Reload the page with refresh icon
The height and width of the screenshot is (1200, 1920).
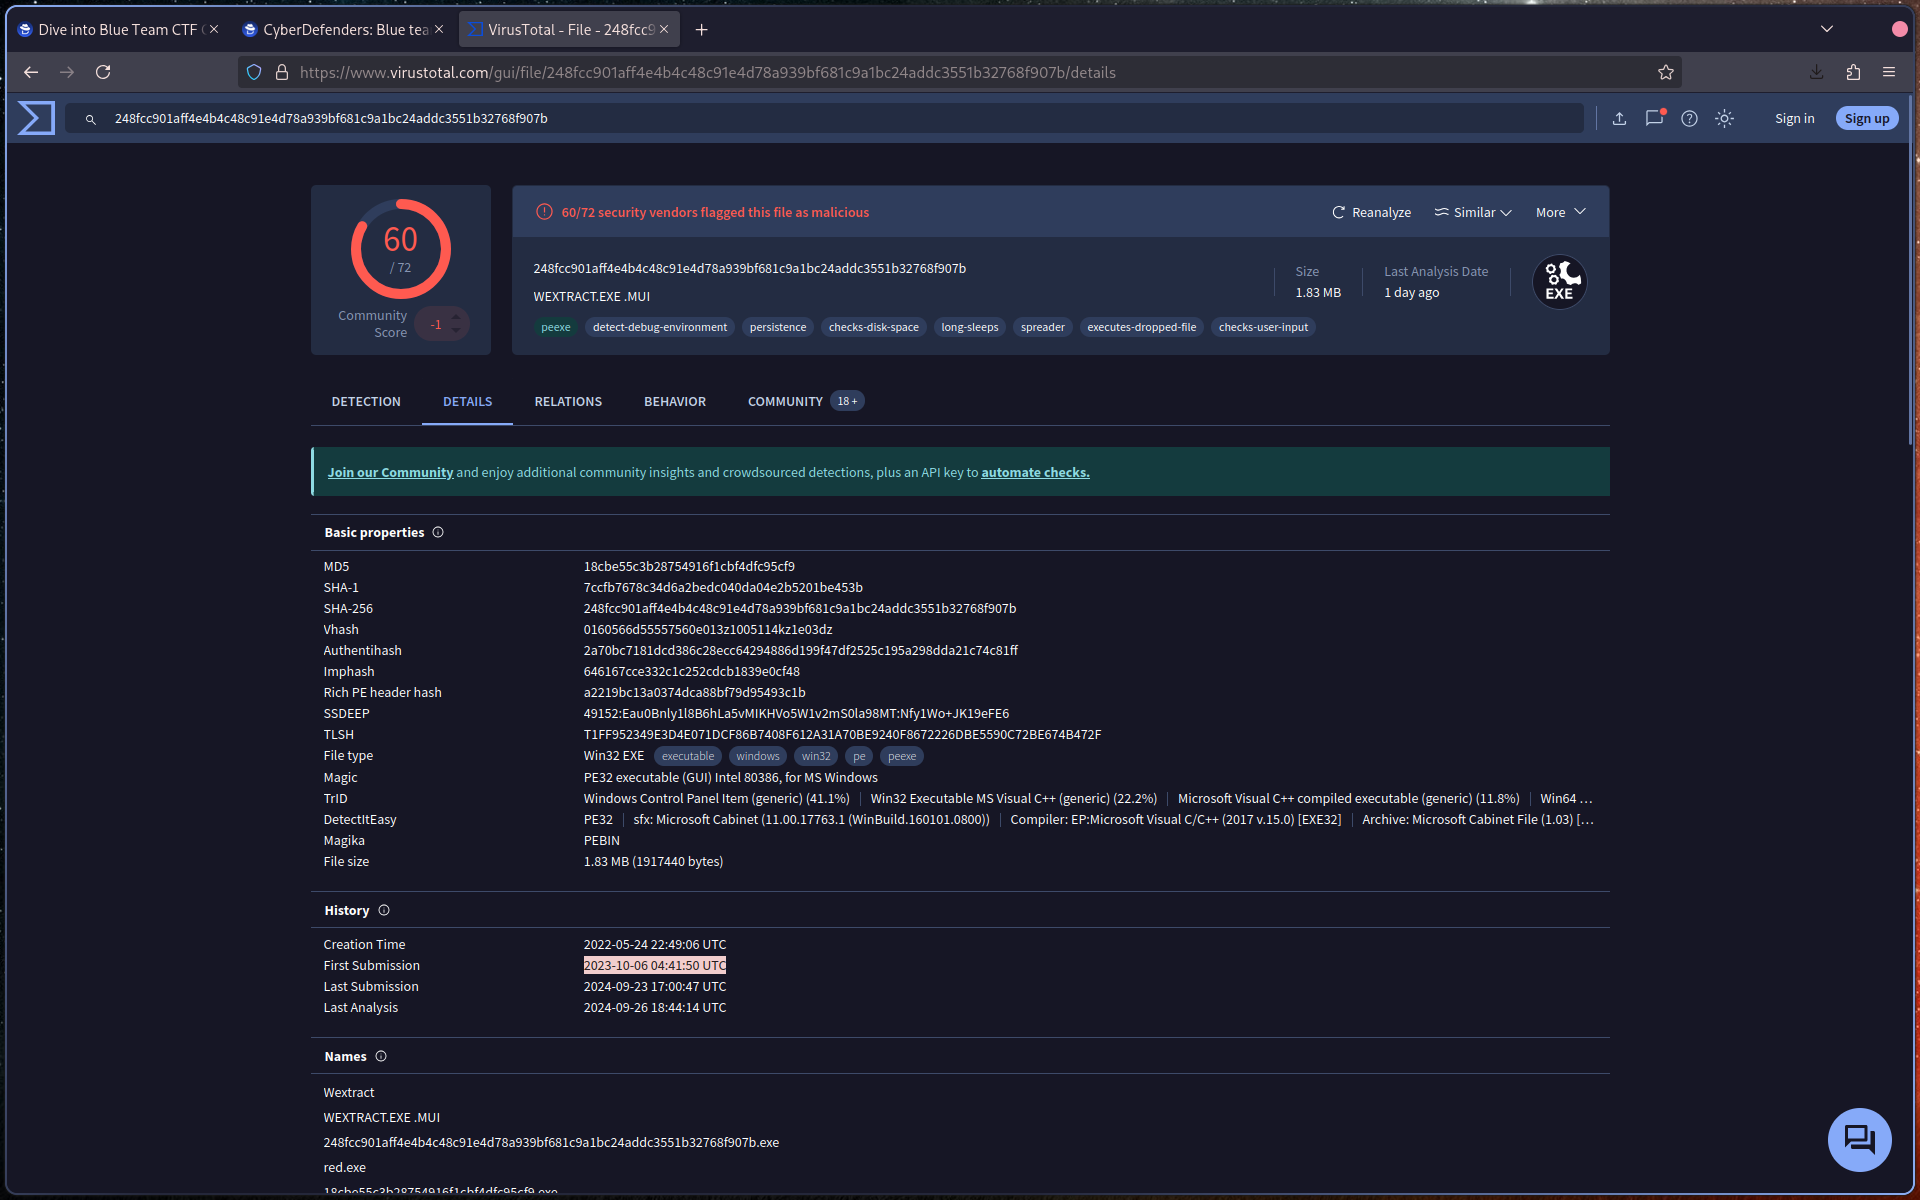click(x=103, y=72)
